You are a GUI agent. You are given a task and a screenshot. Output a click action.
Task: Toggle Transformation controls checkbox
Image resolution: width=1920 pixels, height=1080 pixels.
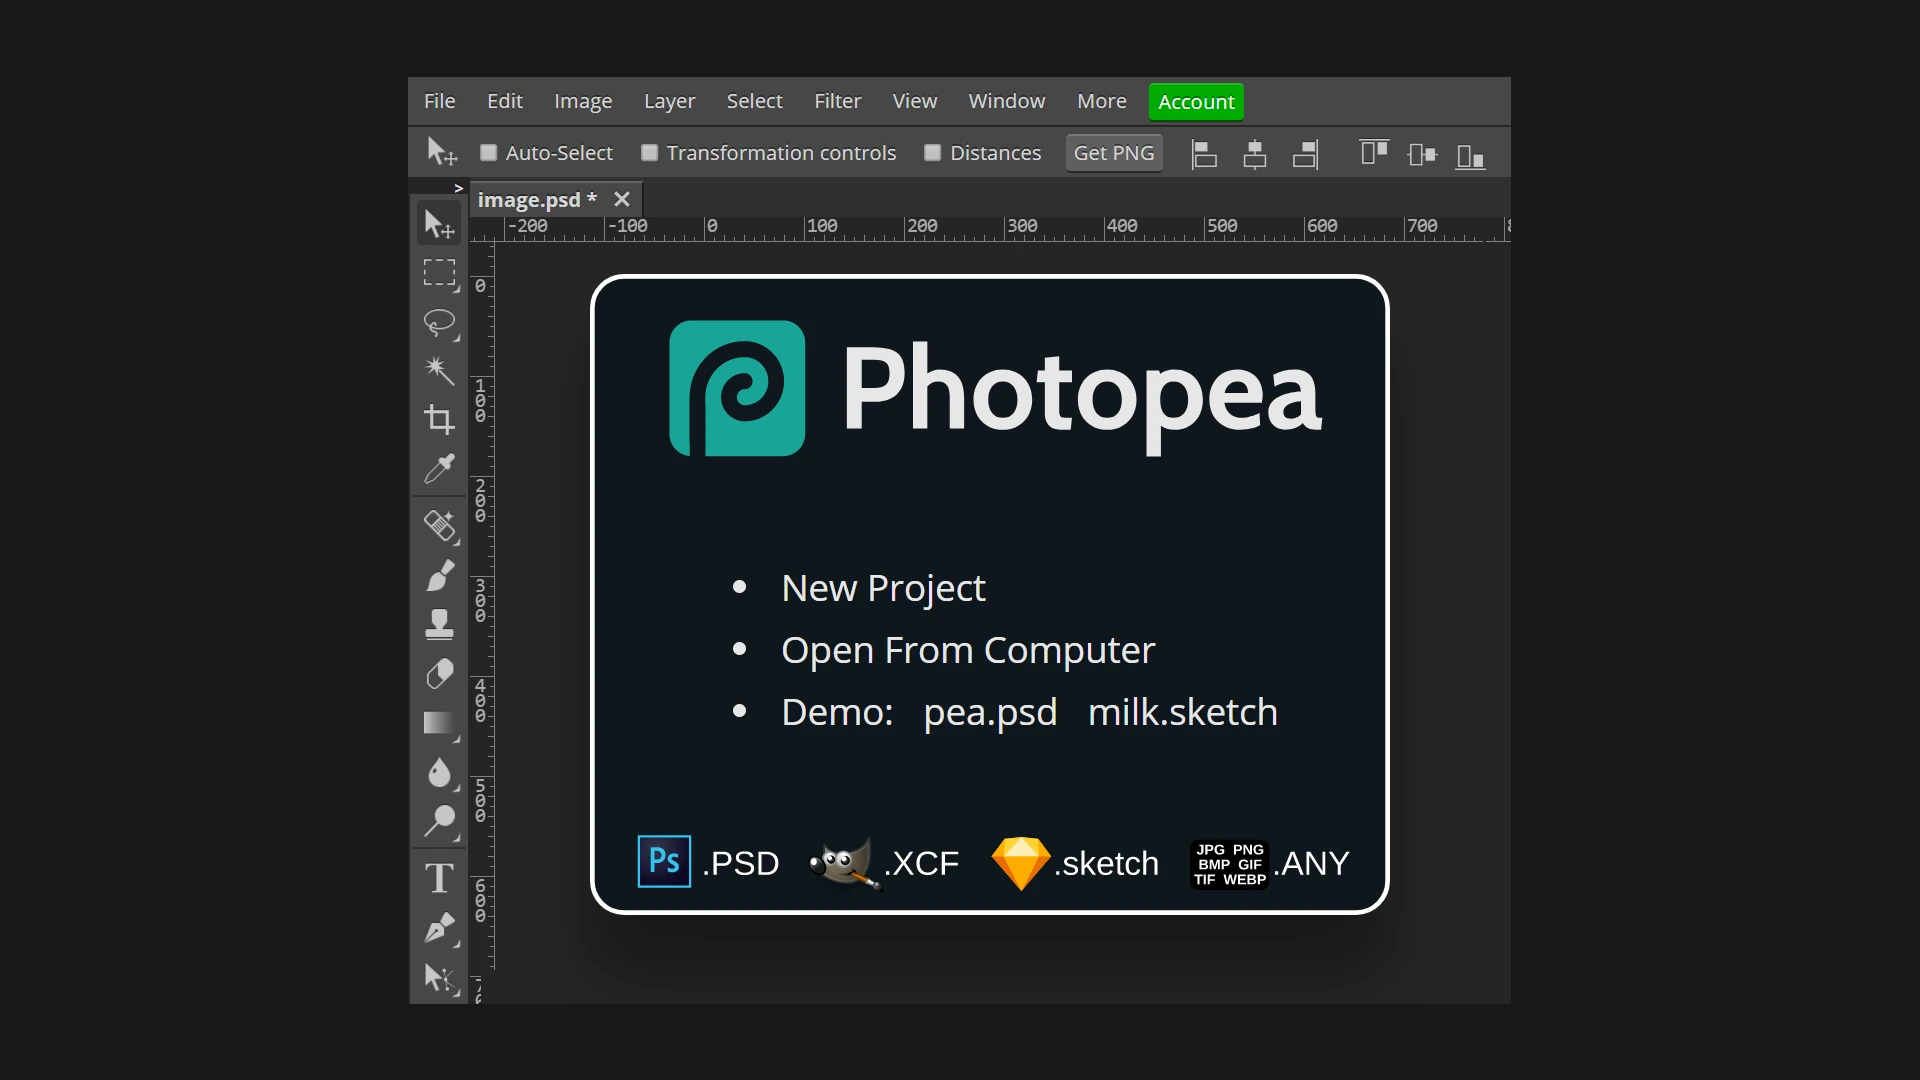(649, 153)
